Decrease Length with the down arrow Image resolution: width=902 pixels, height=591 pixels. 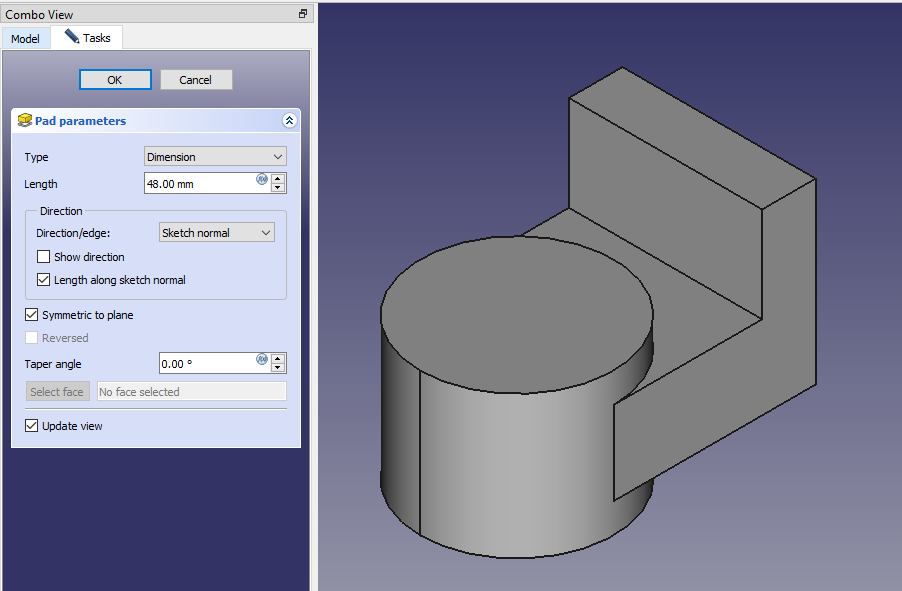point(278,188)
